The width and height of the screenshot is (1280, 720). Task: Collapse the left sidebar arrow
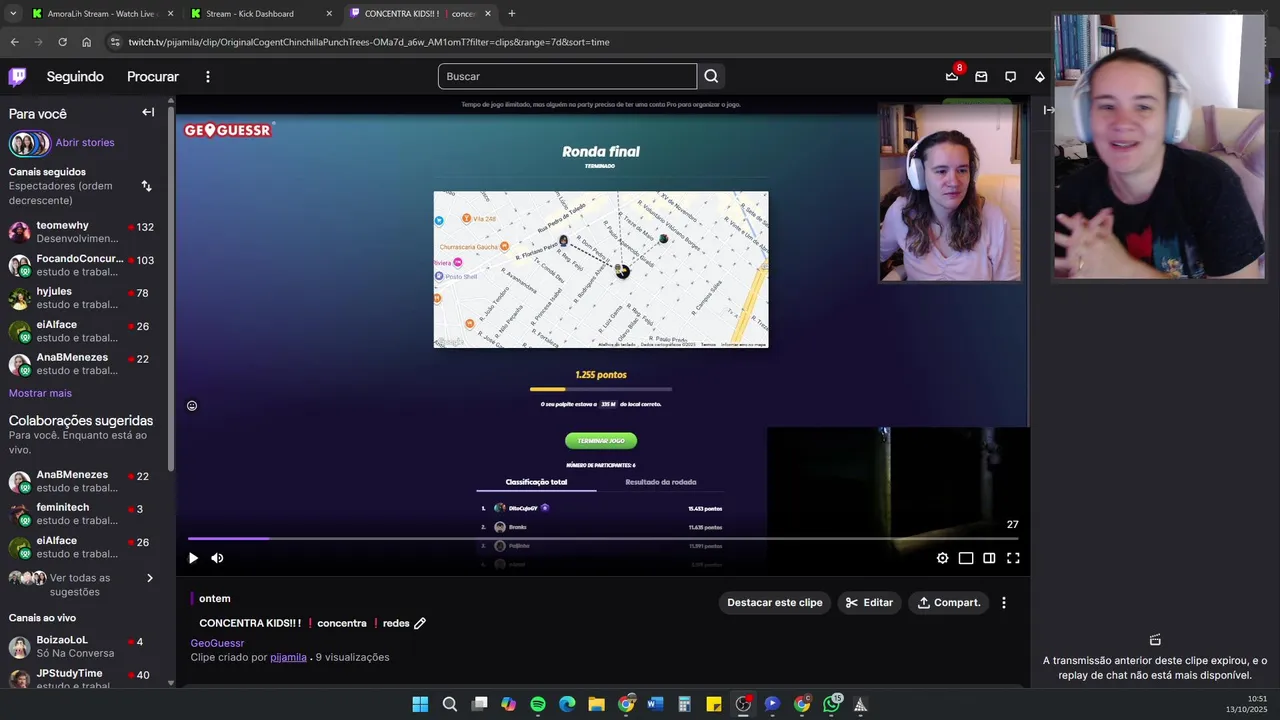[x=148, y=112]
